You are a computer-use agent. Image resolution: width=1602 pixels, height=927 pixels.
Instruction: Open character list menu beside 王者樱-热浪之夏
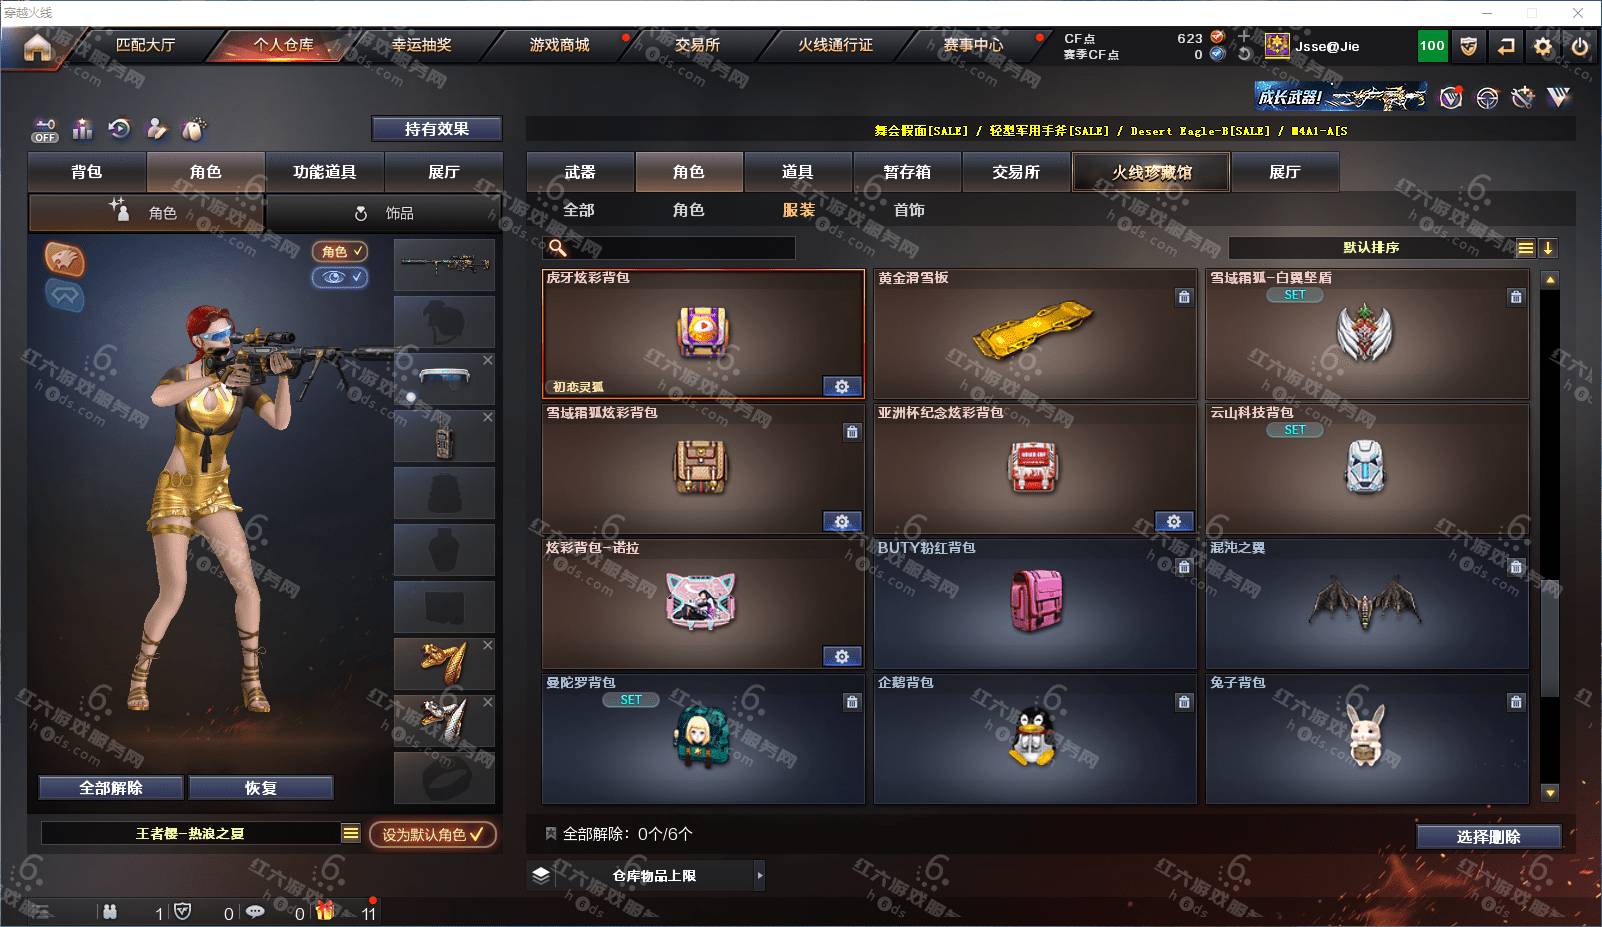351,833
